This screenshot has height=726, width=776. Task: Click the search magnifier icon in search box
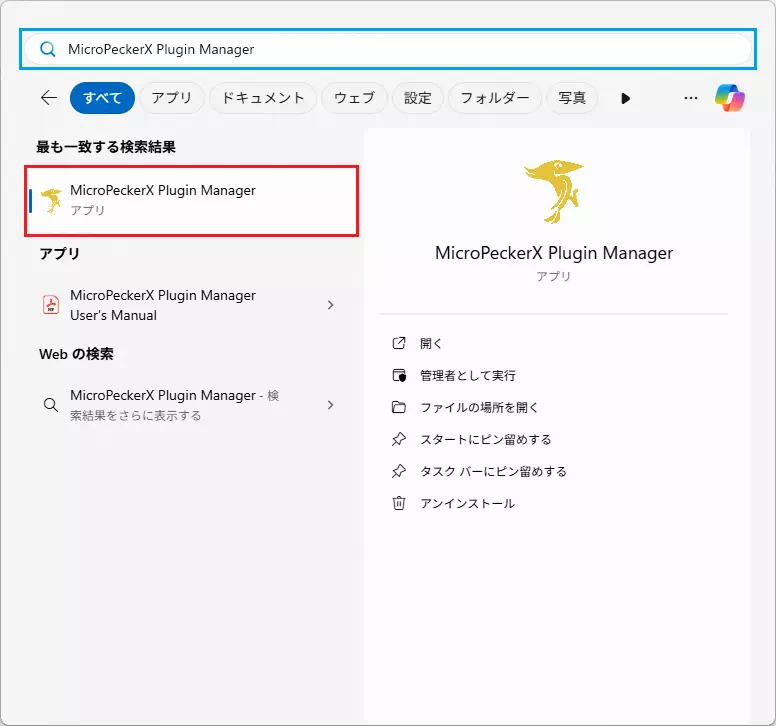48,49
